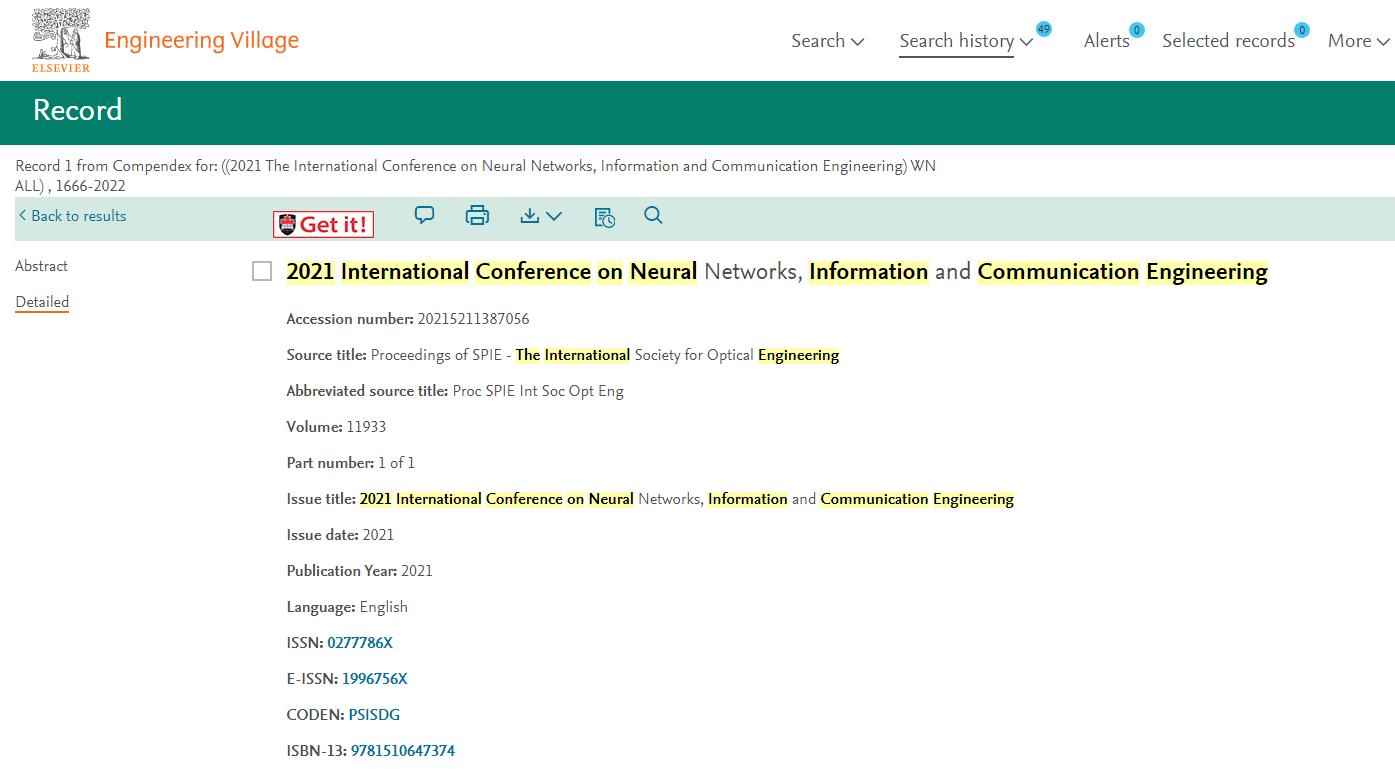Click the Issue title text
The width and height of the screenshot is (1395, 769).
(687, 499)
